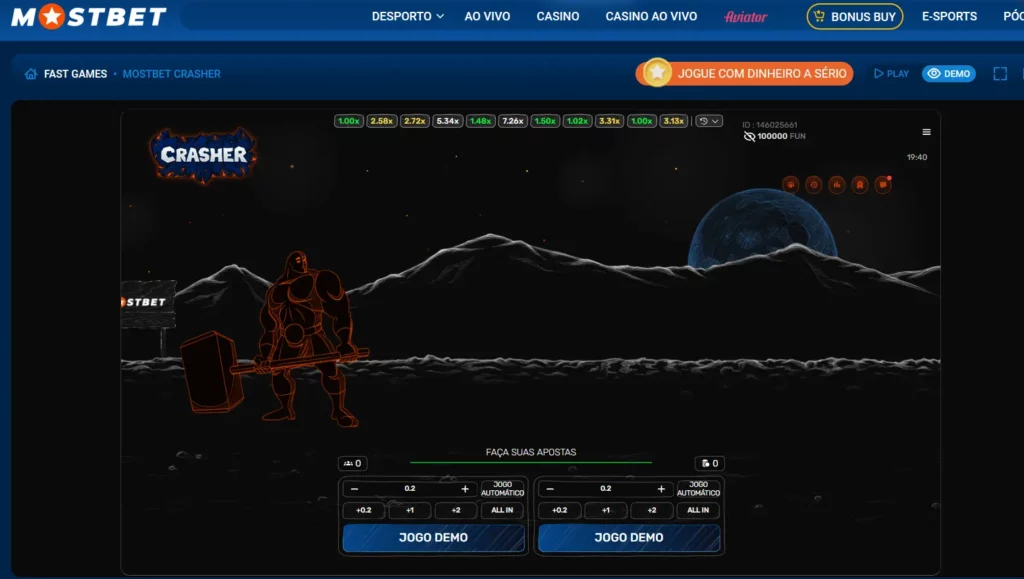Decrease the right bet with the minus button
The width and height of the screenshot is (1024, 579).
coord(550,489)
